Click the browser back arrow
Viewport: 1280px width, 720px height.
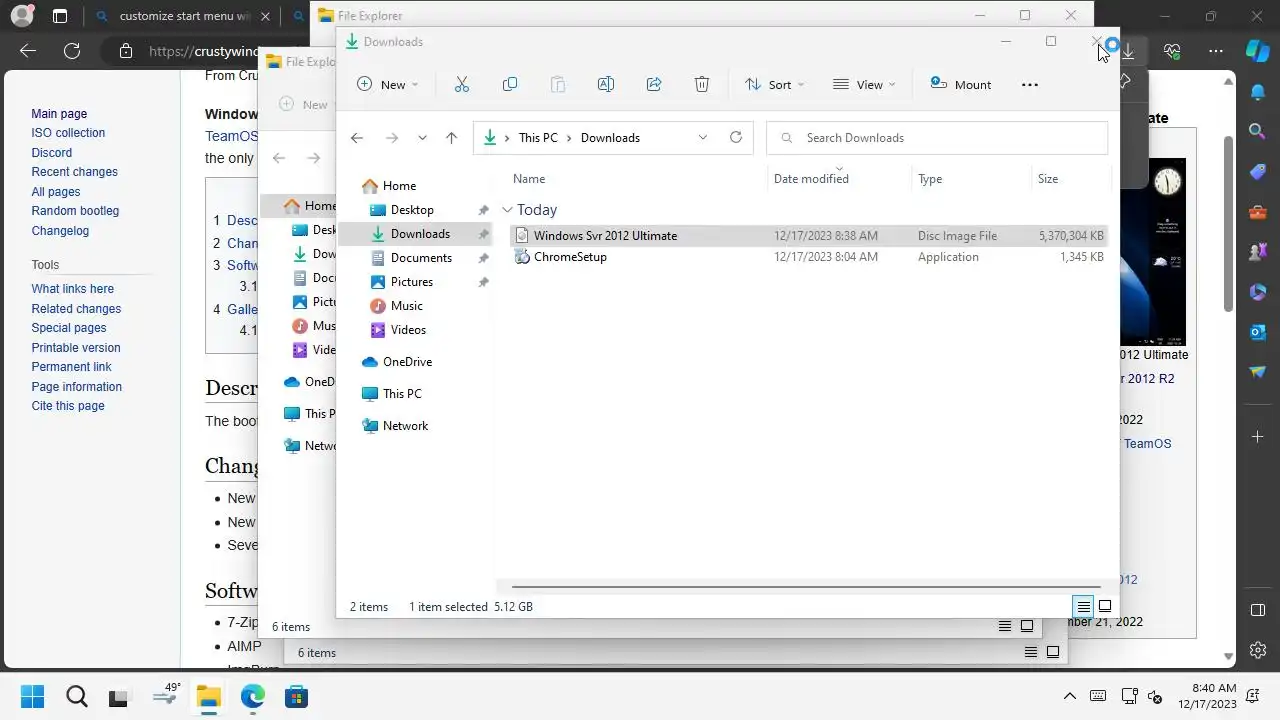pyautogui.click(x=28, y=51)
